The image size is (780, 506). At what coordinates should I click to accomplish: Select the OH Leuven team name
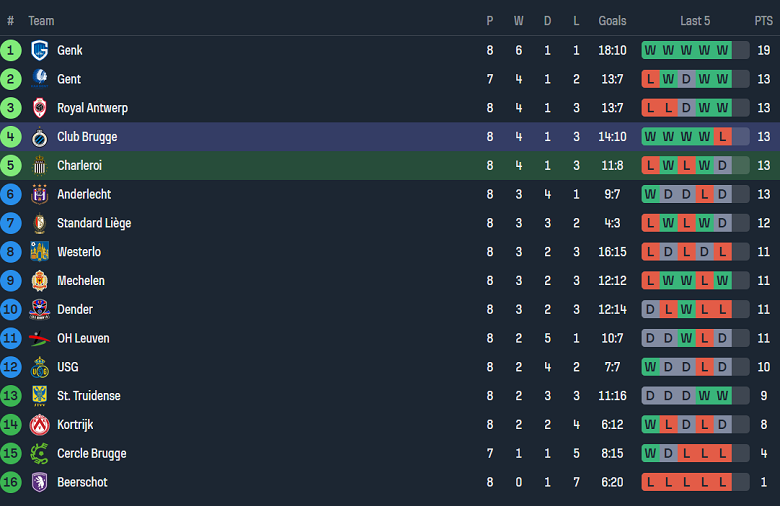click(x=83, y=338)
